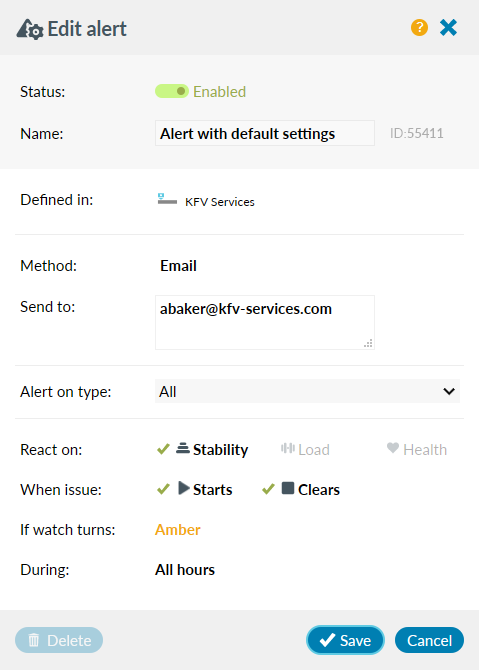Cancel editing the alert

(429, 640)
